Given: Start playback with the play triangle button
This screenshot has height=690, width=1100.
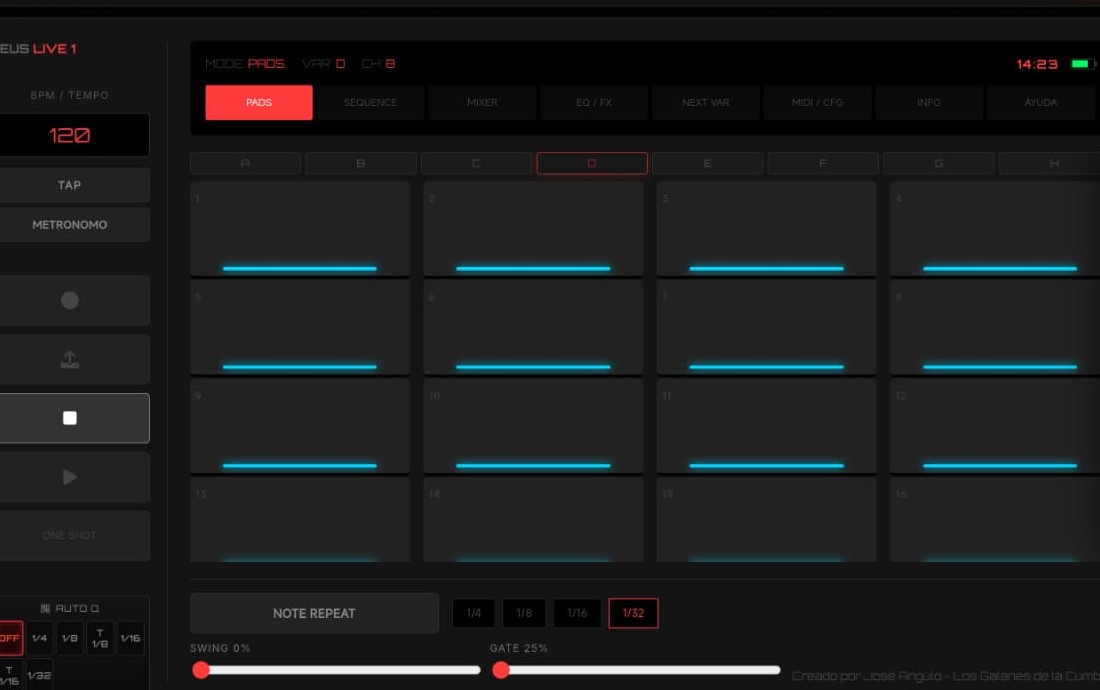Looking at the screenshot, I should coord(69,477).
